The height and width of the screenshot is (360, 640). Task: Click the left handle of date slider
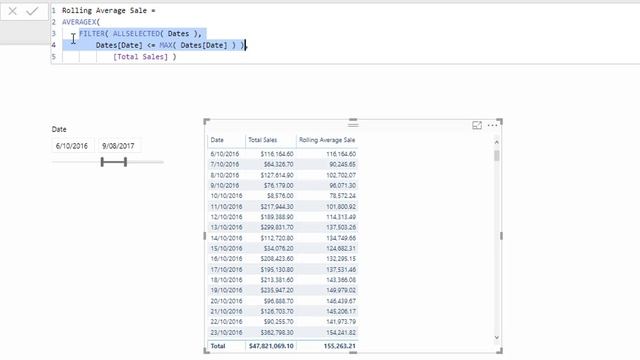pos(102,162)
